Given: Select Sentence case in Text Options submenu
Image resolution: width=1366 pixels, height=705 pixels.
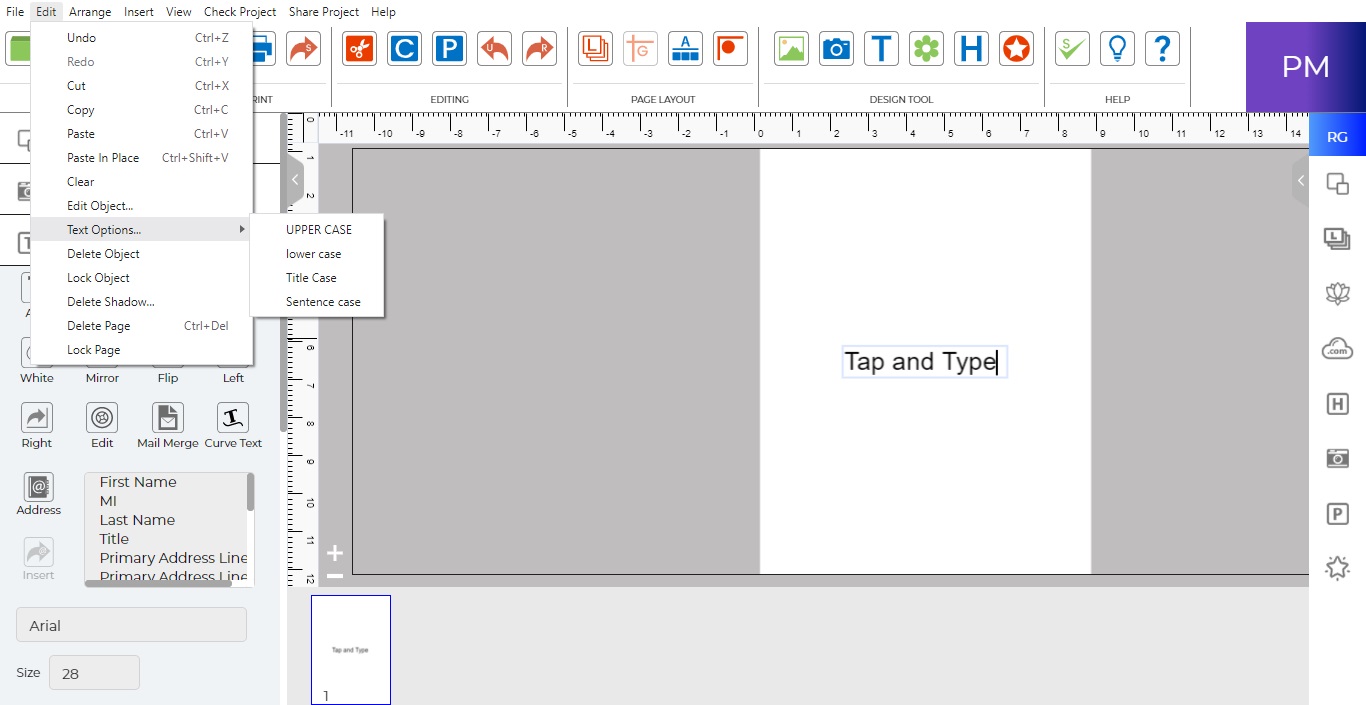Looking at the screenshot, I should coord(317,302).
